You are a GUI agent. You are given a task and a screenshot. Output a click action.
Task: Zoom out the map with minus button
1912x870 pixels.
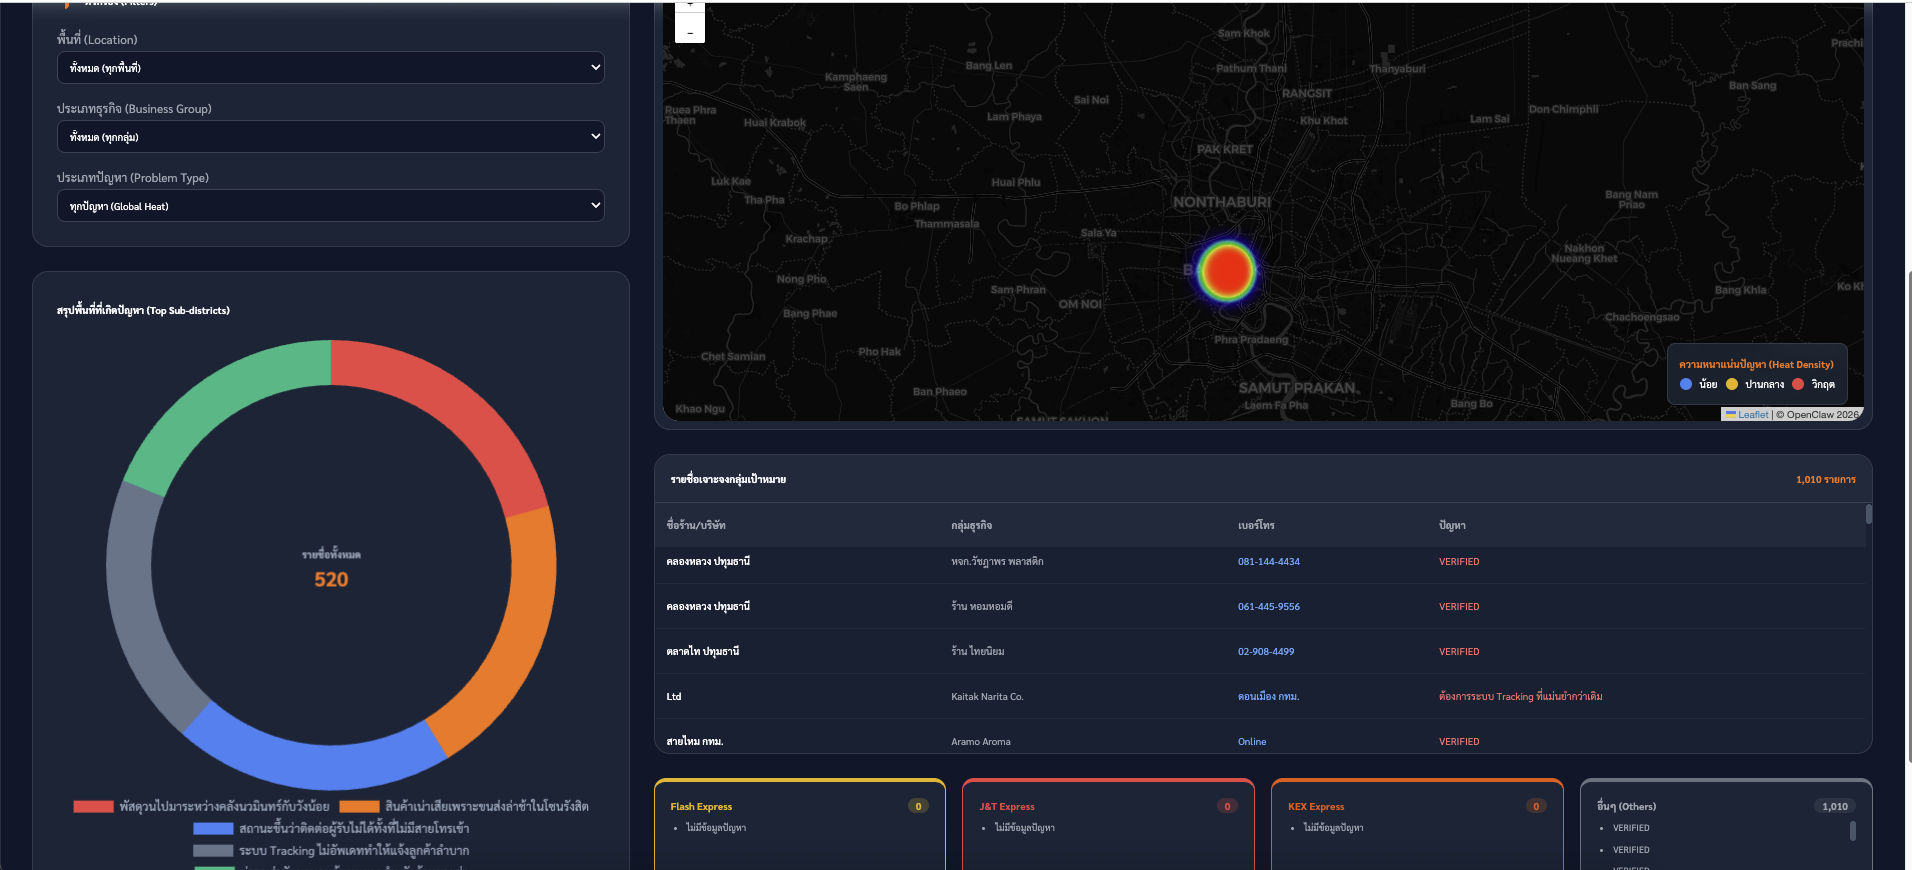tap(690, 30)
